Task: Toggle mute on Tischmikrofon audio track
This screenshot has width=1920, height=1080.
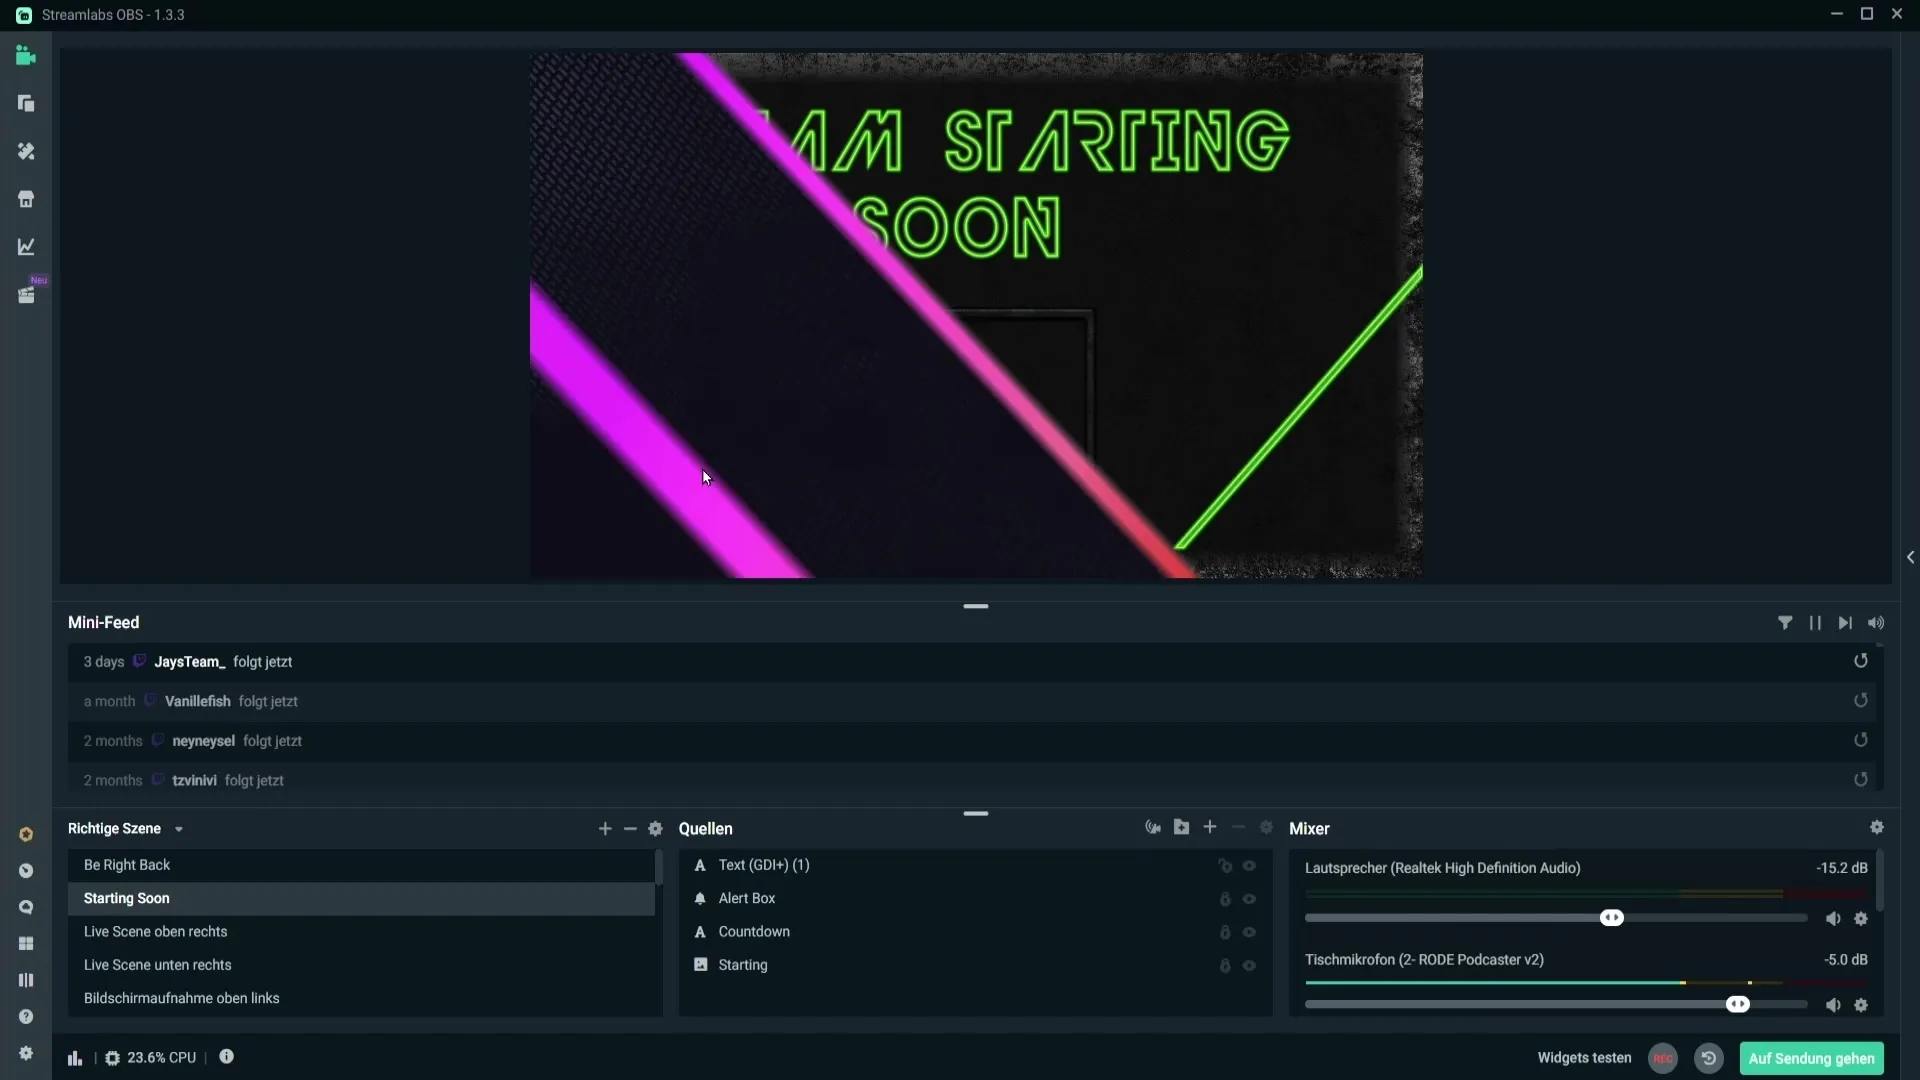Action: click(x=1833, y=1004)
